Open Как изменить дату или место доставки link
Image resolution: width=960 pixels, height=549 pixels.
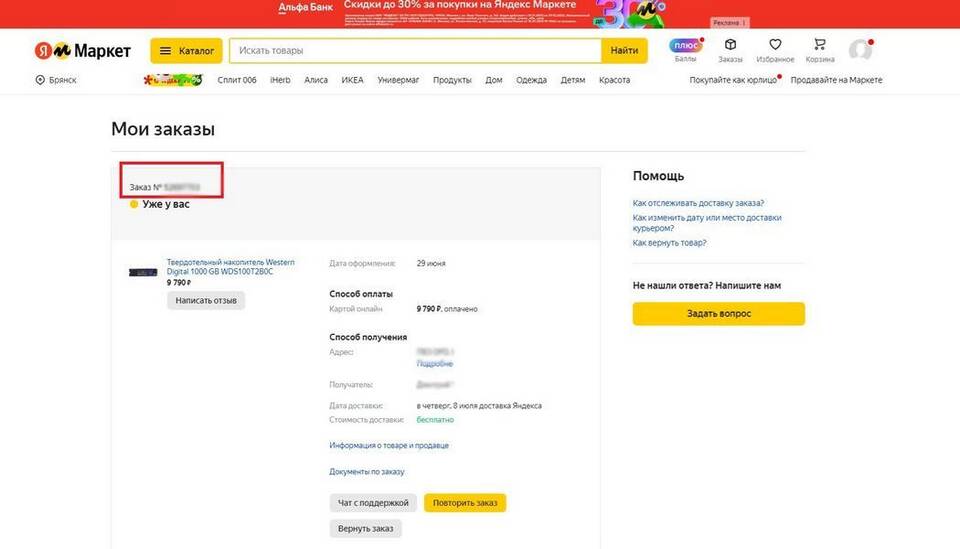(707, 223)
